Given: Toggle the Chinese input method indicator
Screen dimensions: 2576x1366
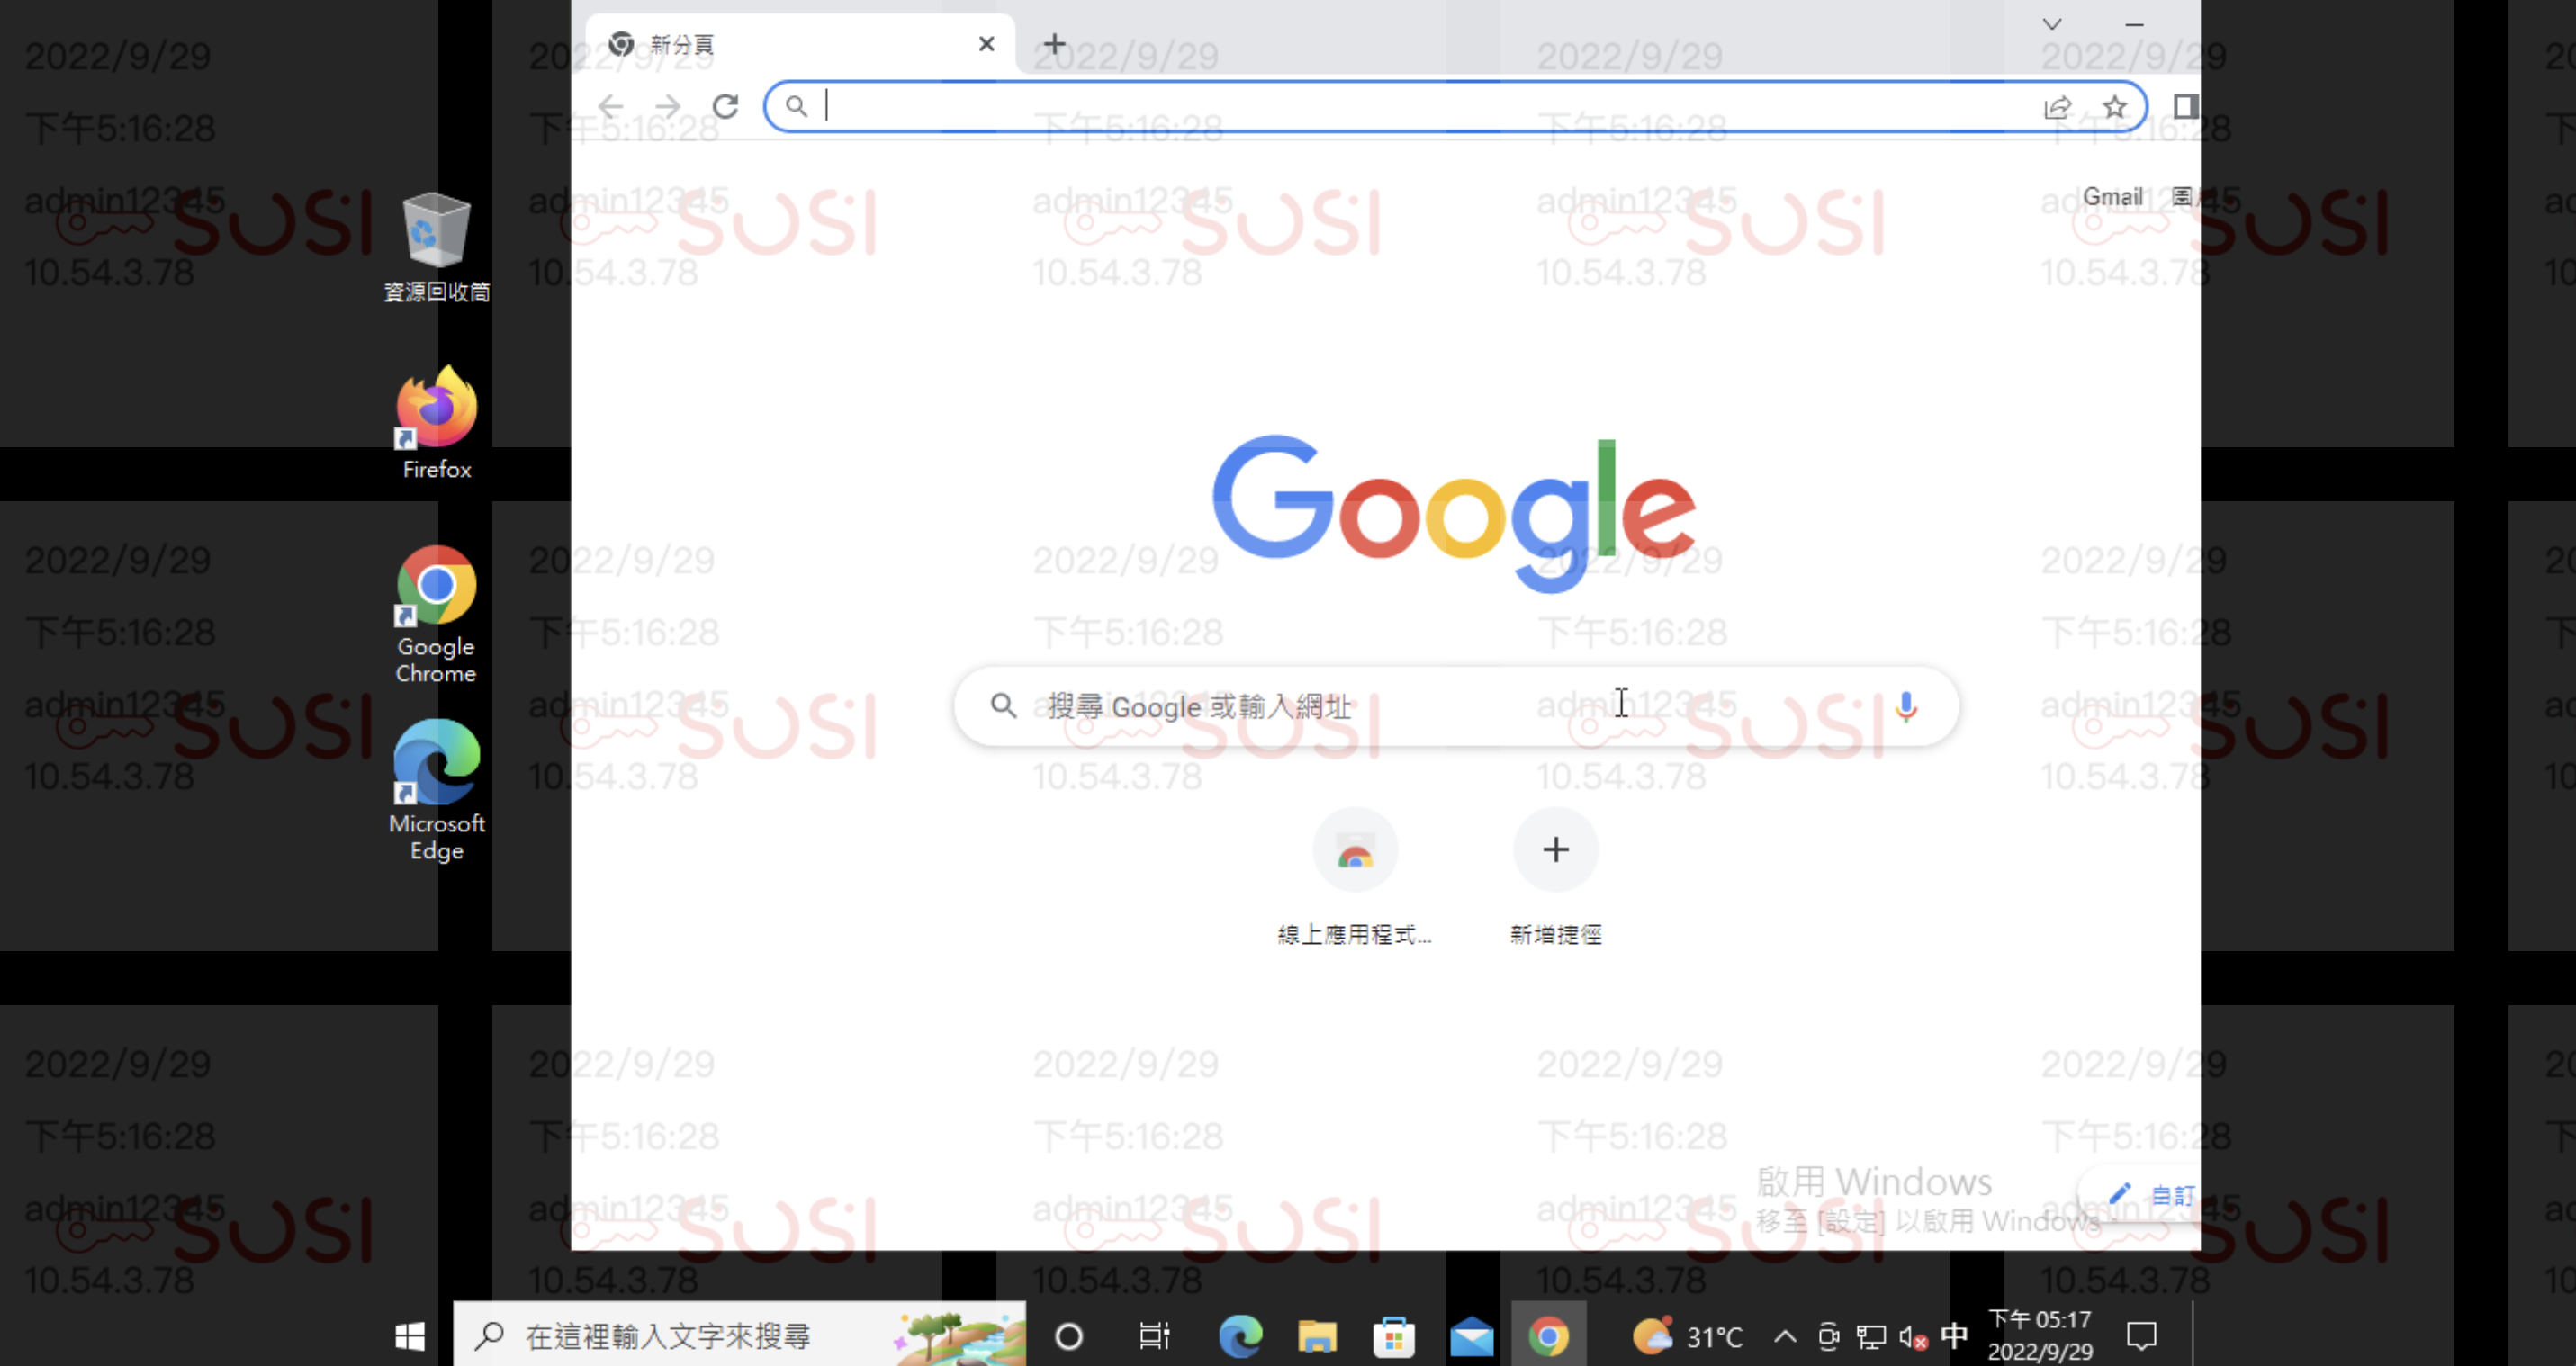Looking at the screenshot, I should (x=1954, y=1336).
